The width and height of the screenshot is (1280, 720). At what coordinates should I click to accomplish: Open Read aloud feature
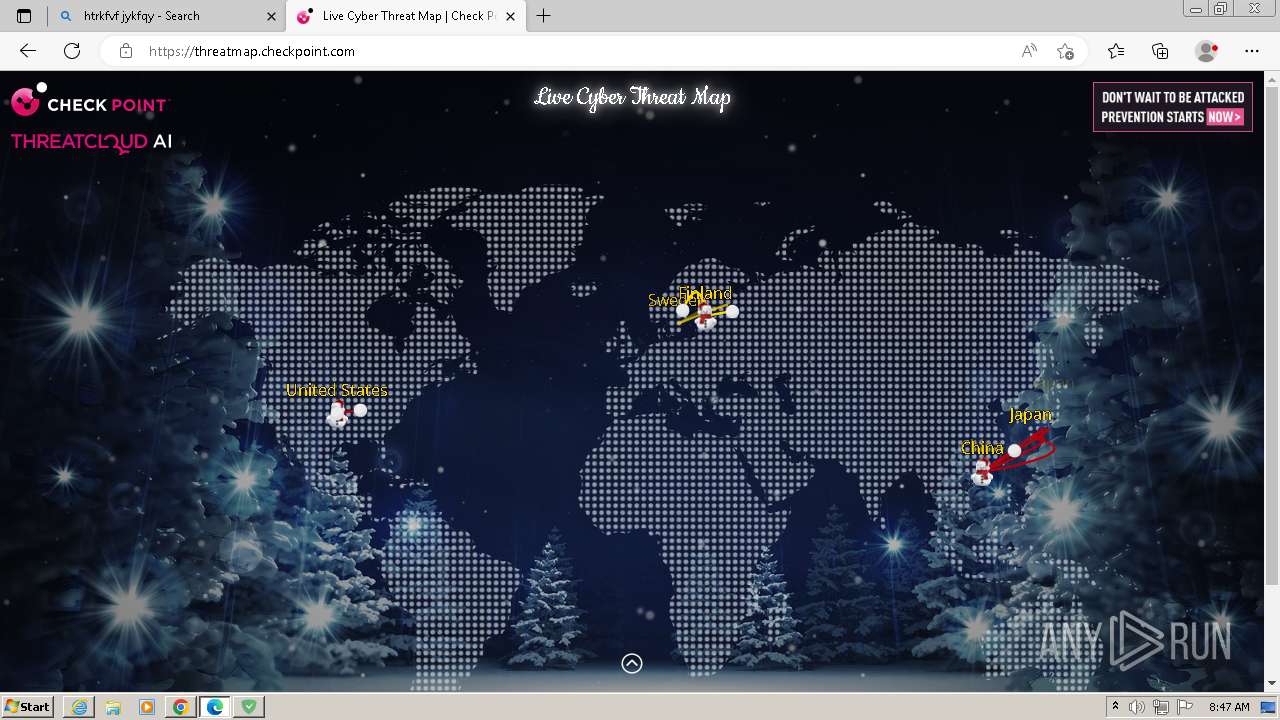click(x=1028, y=51)
